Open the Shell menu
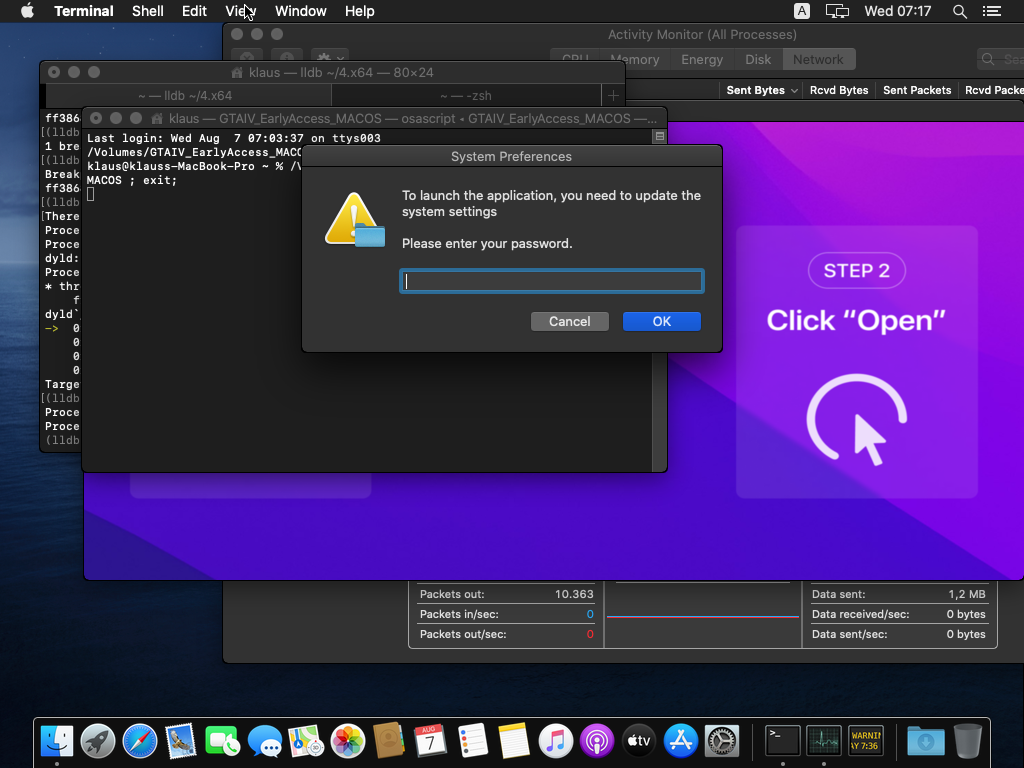1024x768 pixels. (x=147, y=11)
